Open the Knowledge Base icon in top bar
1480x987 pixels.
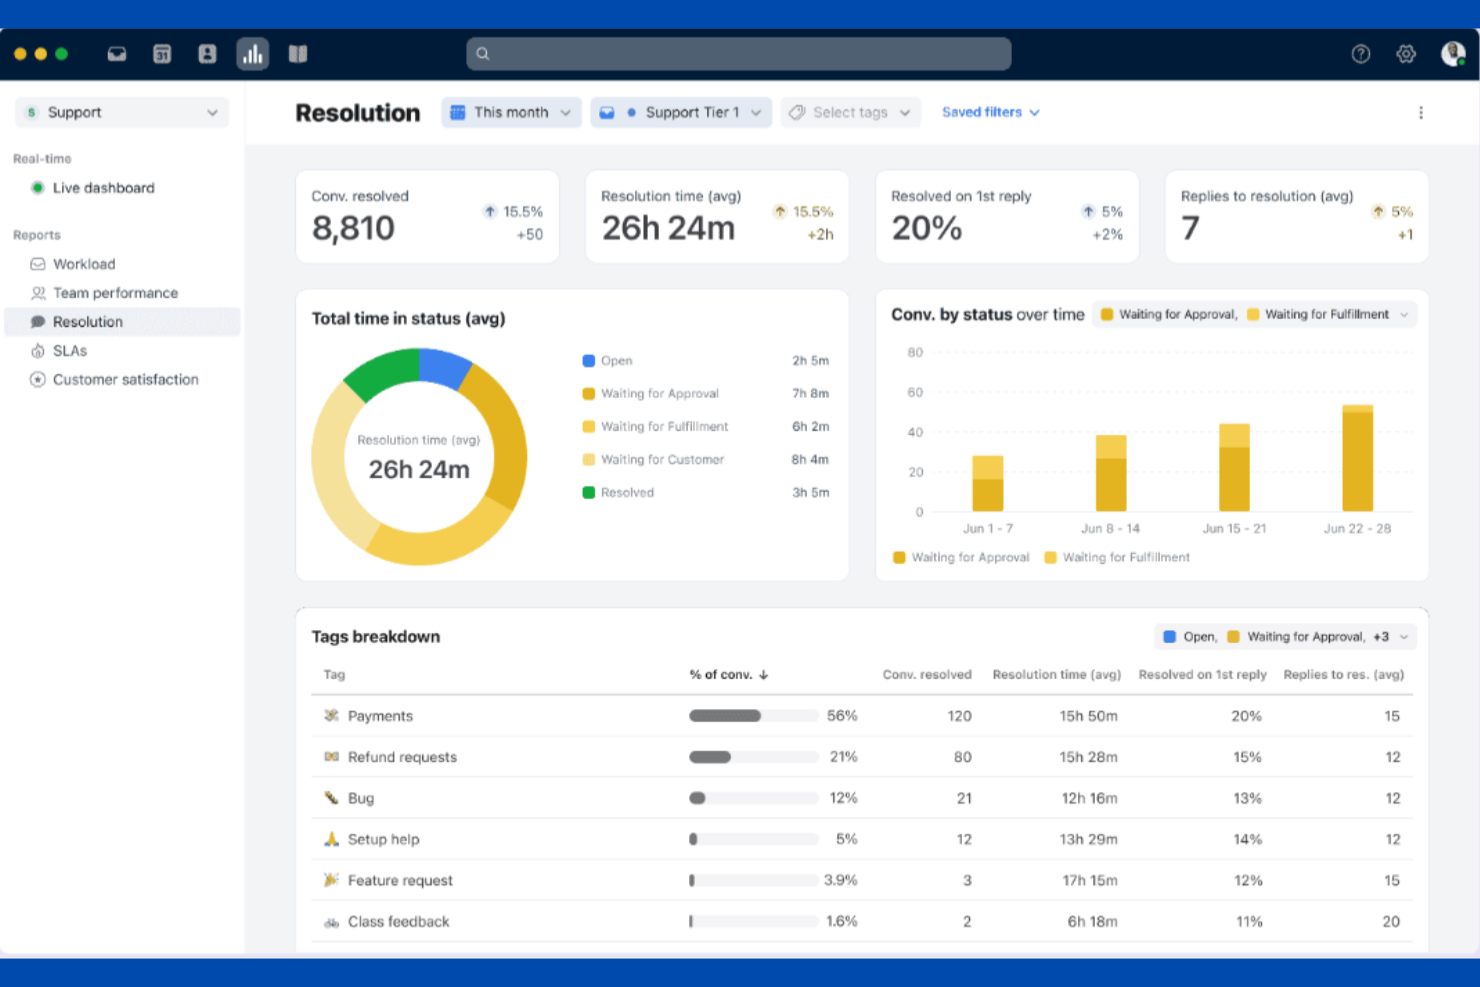(x=297, y=54)
